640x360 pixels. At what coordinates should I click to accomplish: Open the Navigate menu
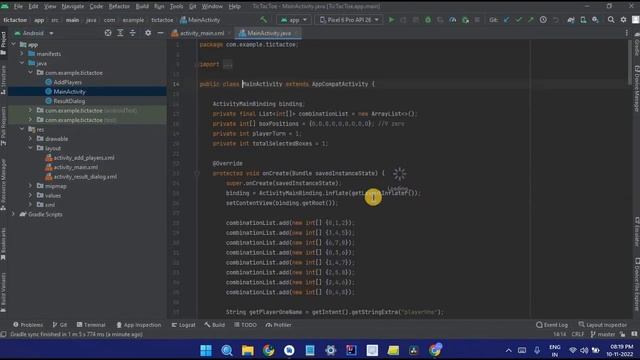[x=73, y=7]
